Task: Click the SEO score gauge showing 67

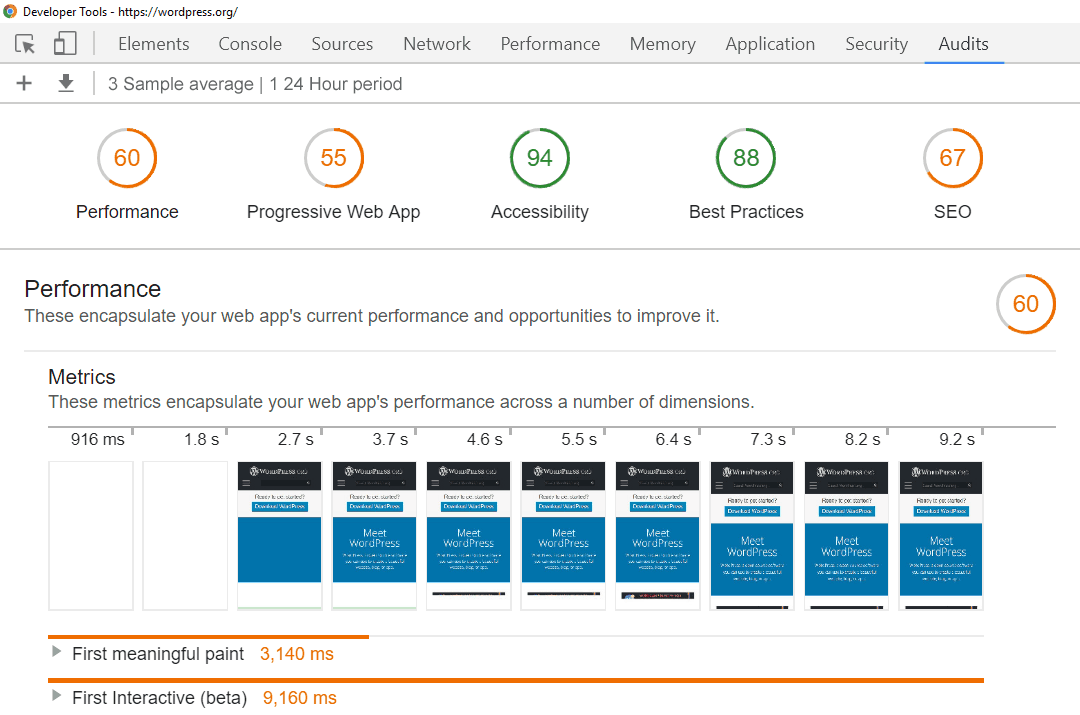Action: click(952, 158)
